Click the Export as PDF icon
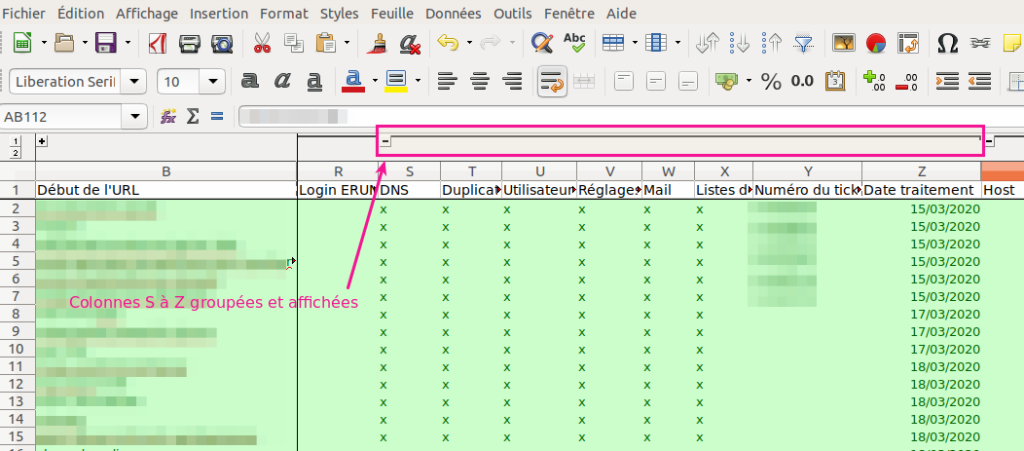 [157, 44]
